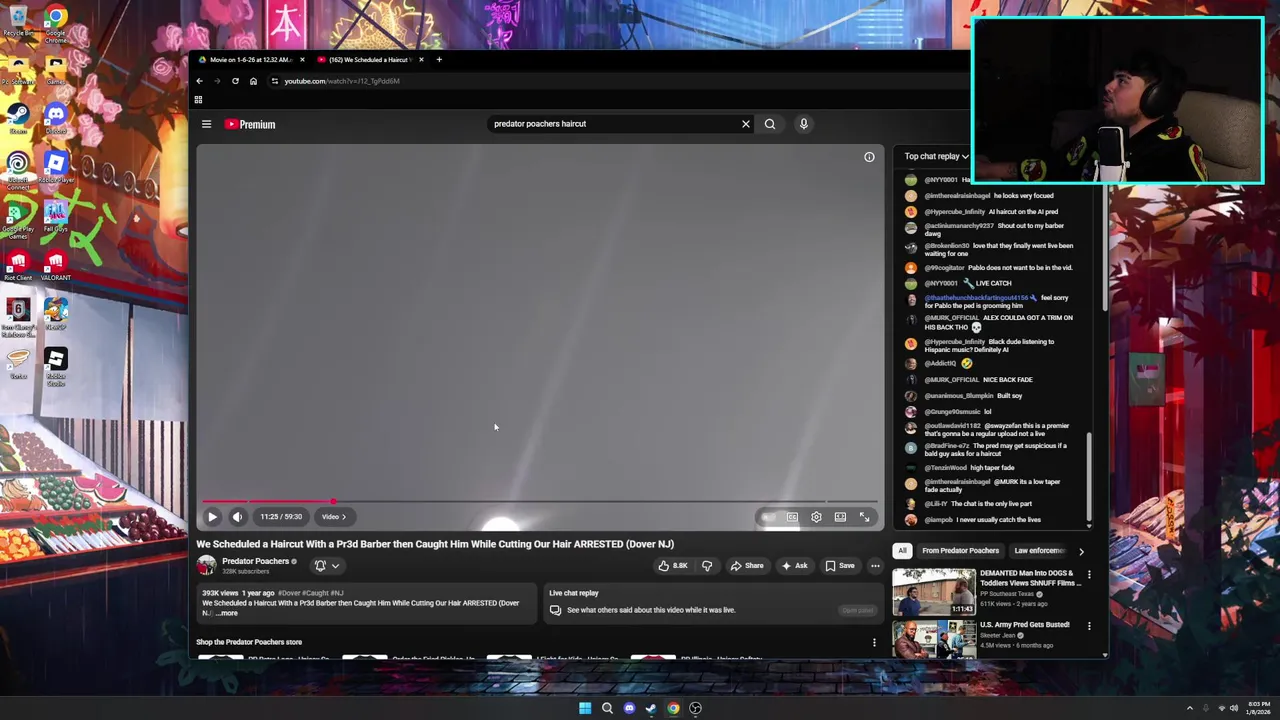
Task: Open options for 'U.S. Army Pred' video
Action: [1089, 626]
